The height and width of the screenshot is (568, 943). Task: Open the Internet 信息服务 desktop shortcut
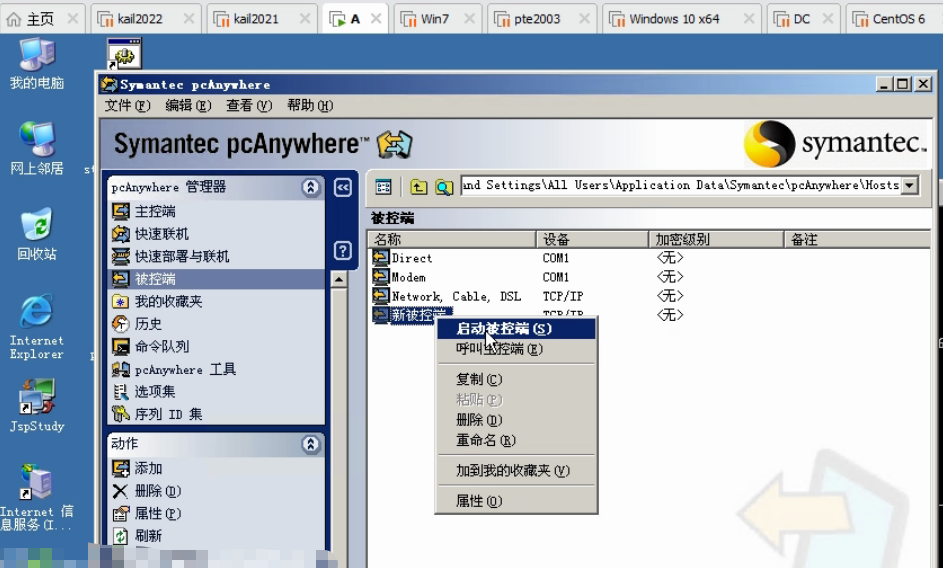37,498
